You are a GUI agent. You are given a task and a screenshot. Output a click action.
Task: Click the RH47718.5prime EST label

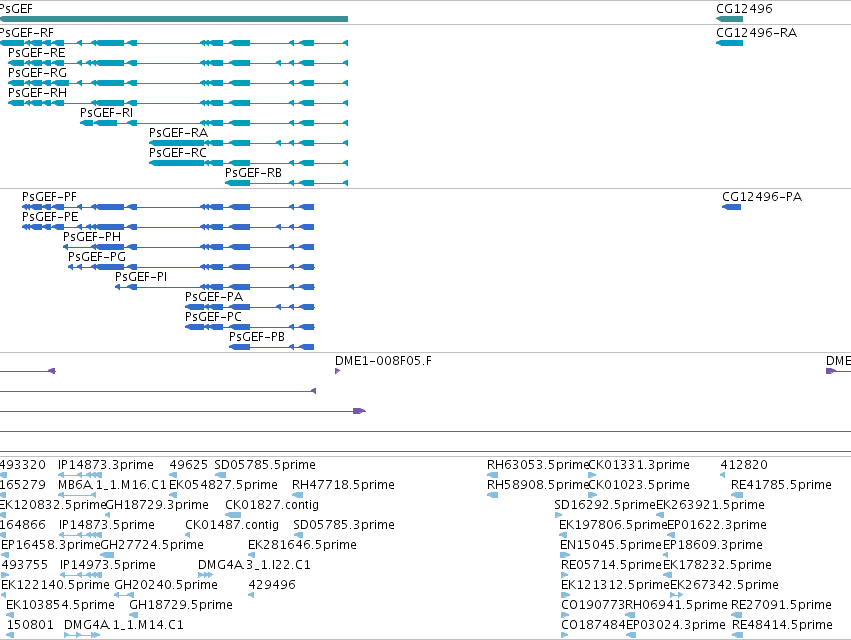click(x=343, y=485)
